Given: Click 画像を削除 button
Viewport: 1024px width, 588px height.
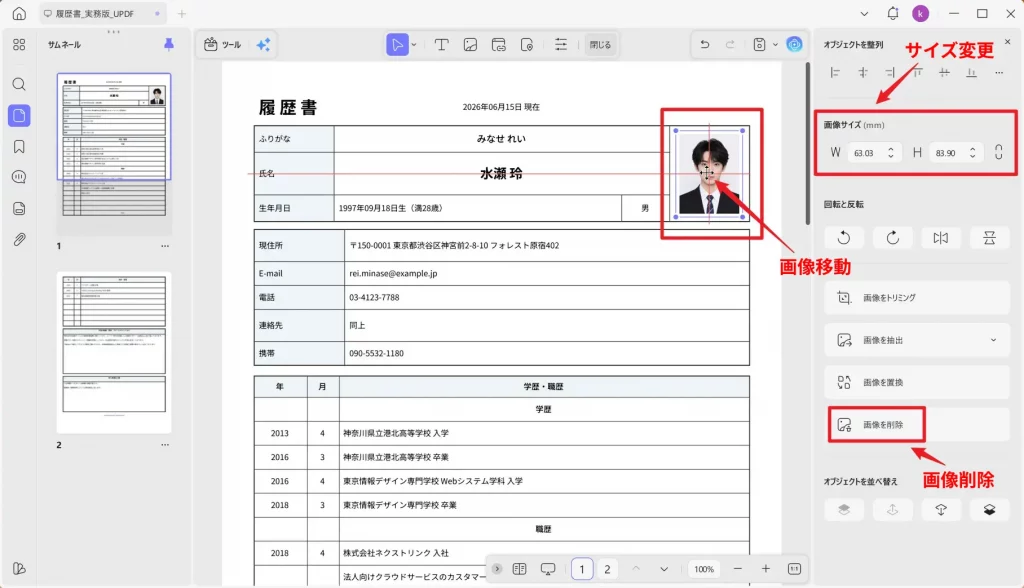Looking at the screenshot, I should (x=917, y=425).
